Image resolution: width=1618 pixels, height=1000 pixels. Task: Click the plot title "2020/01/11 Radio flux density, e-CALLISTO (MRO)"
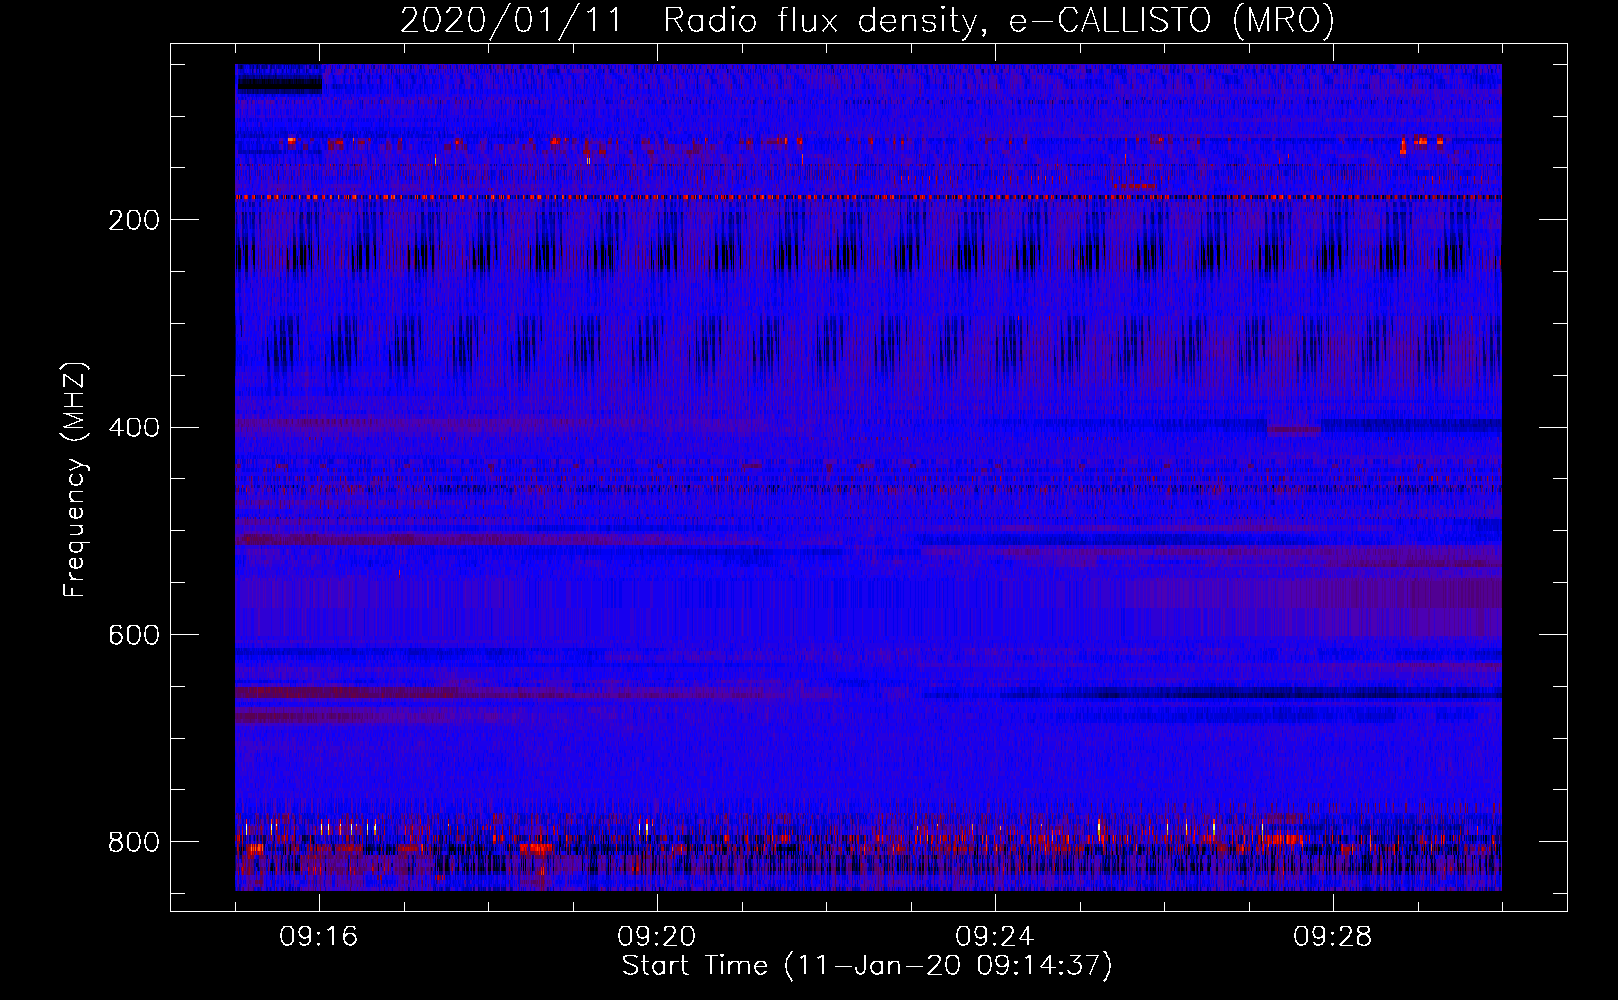tap(867, 20)
